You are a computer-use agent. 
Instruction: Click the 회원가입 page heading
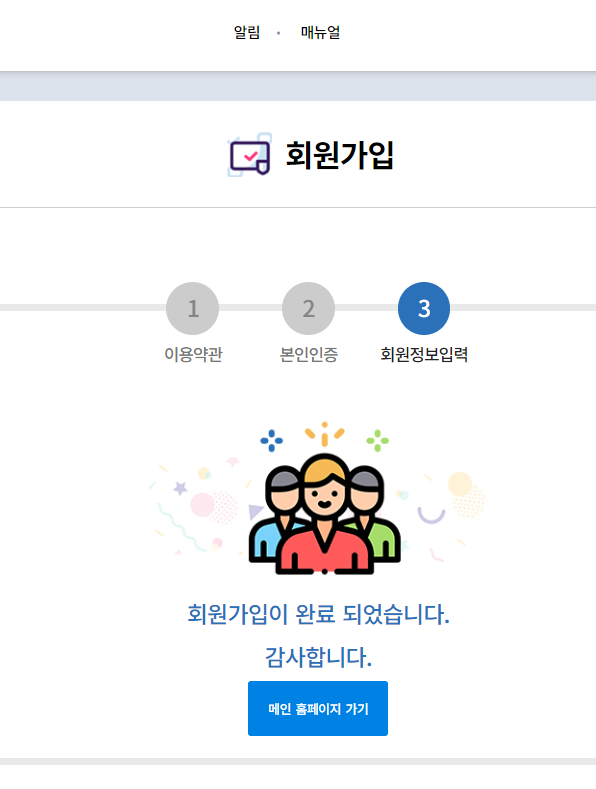coord(340,154)
